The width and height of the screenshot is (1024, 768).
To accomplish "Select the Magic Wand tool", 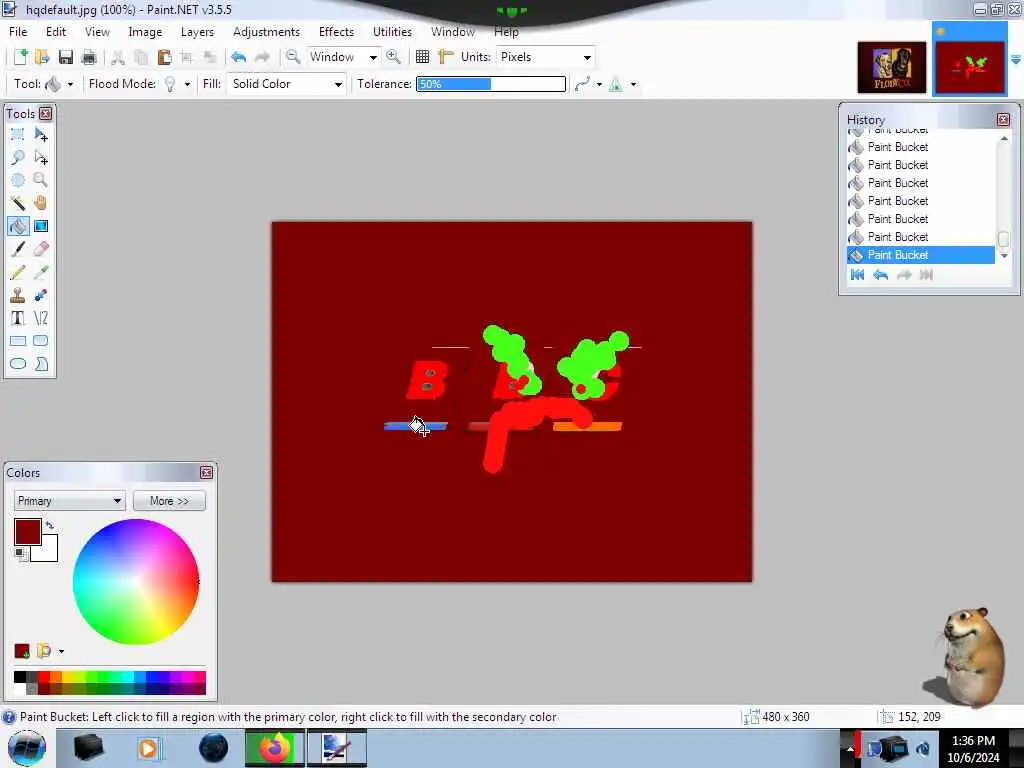I will point(18,203).
